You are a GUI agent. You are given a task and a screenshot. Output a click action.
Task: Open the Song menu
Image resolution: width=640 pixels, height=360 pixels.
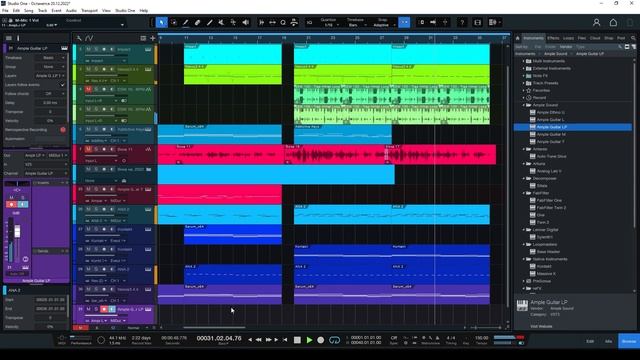click(29, 10)
